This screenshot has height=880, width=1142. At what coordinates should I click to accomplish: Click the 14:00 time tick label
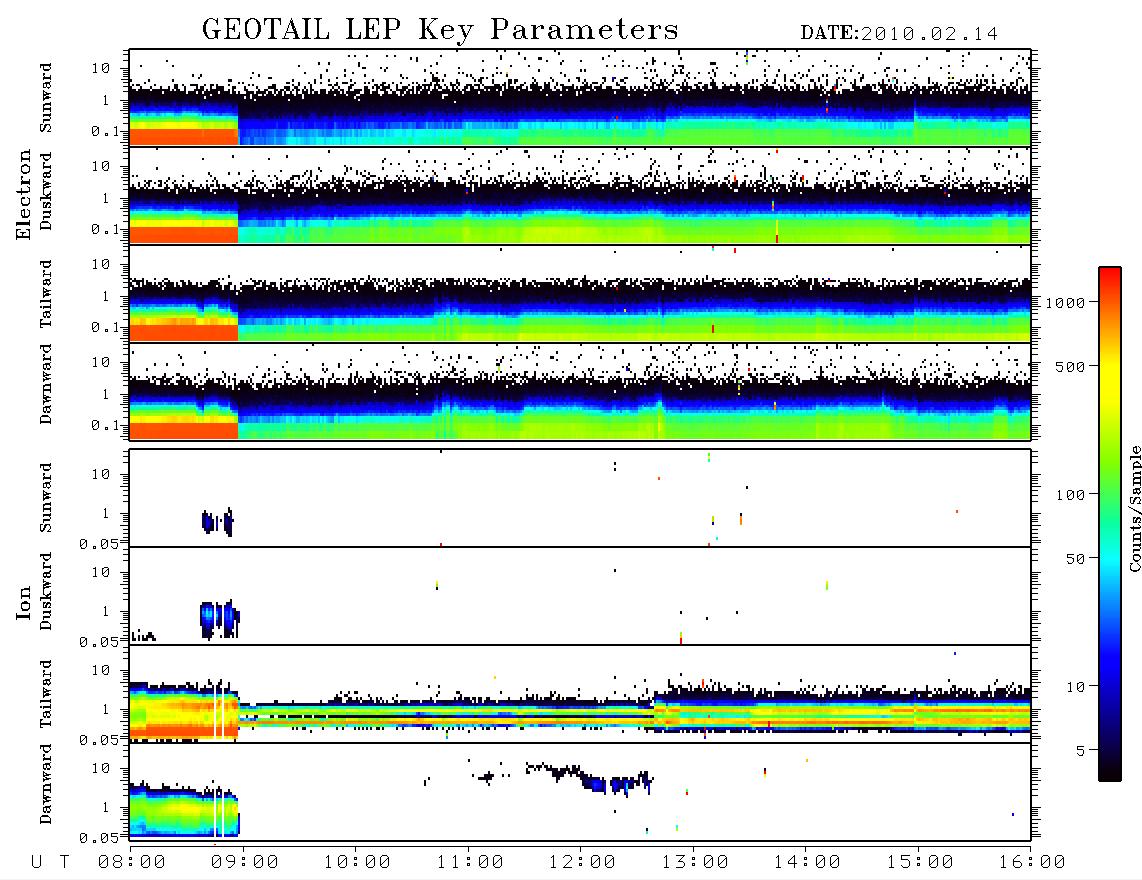click(x=807, y=862)
